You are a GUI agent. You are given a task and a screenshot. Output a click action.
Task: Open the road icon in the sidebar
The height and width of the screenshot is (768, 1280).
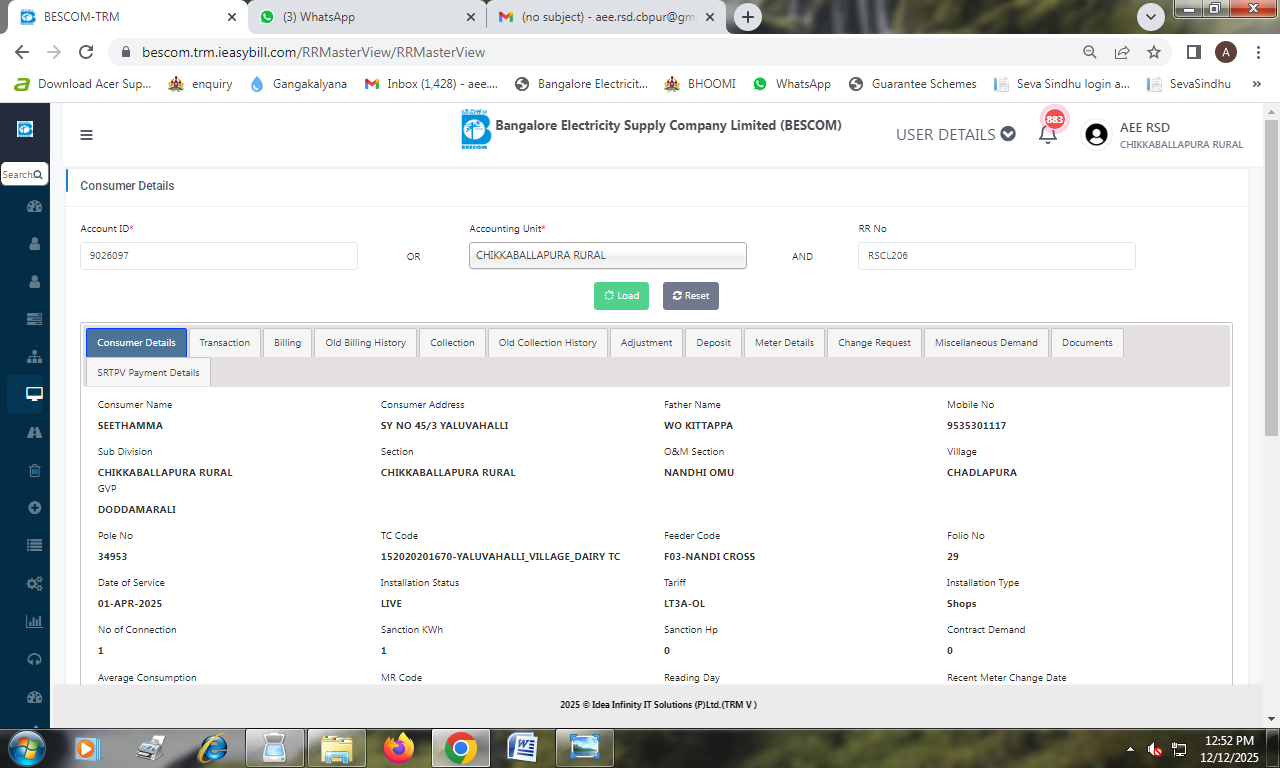click(x=34, y=433)
